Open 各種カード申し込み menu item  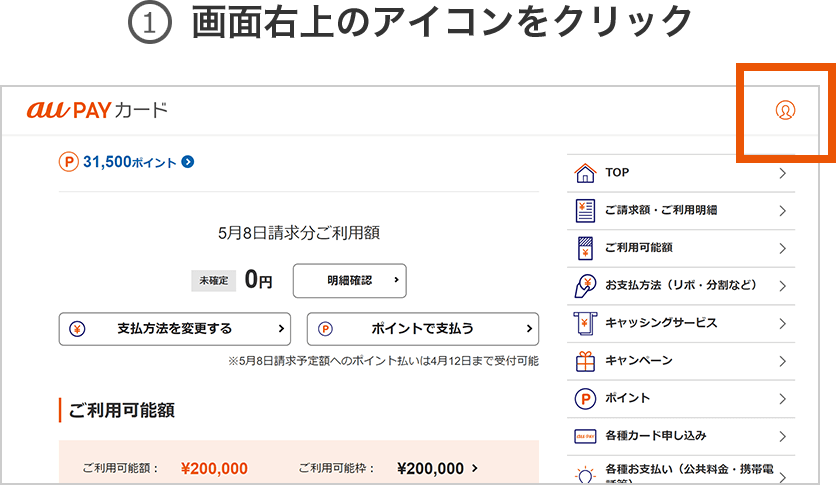pos(681,436)
